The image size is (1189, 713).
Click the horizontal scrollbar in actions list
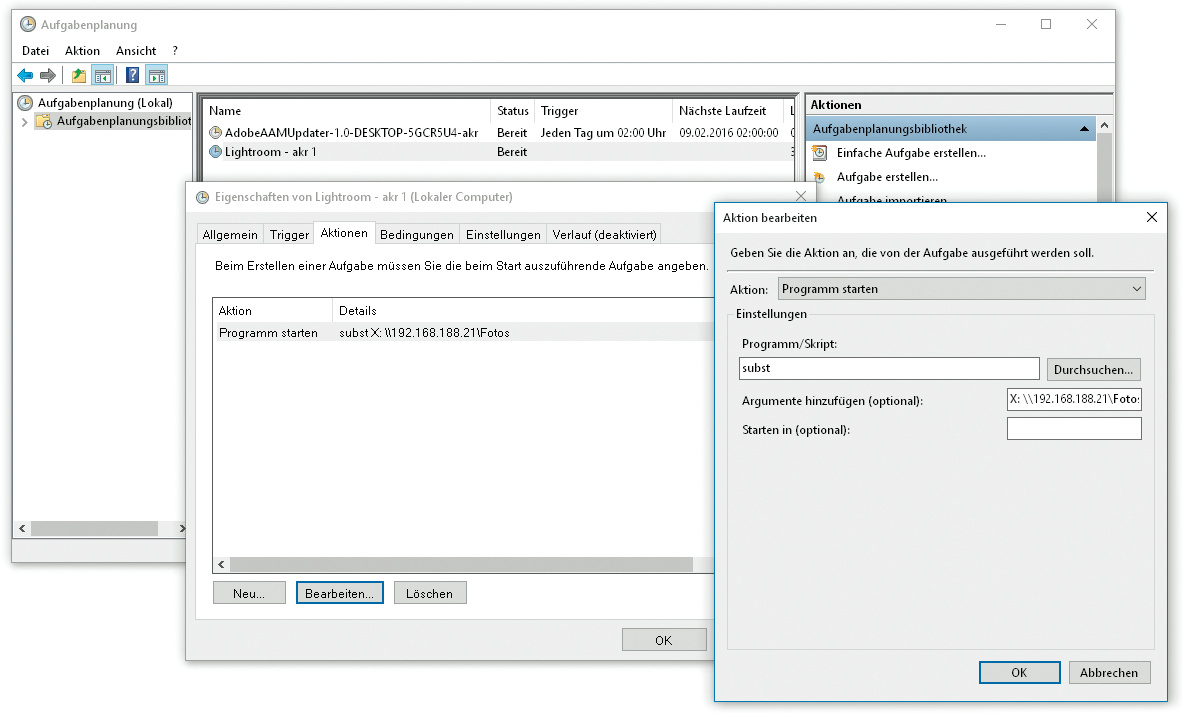coord(460,565)
